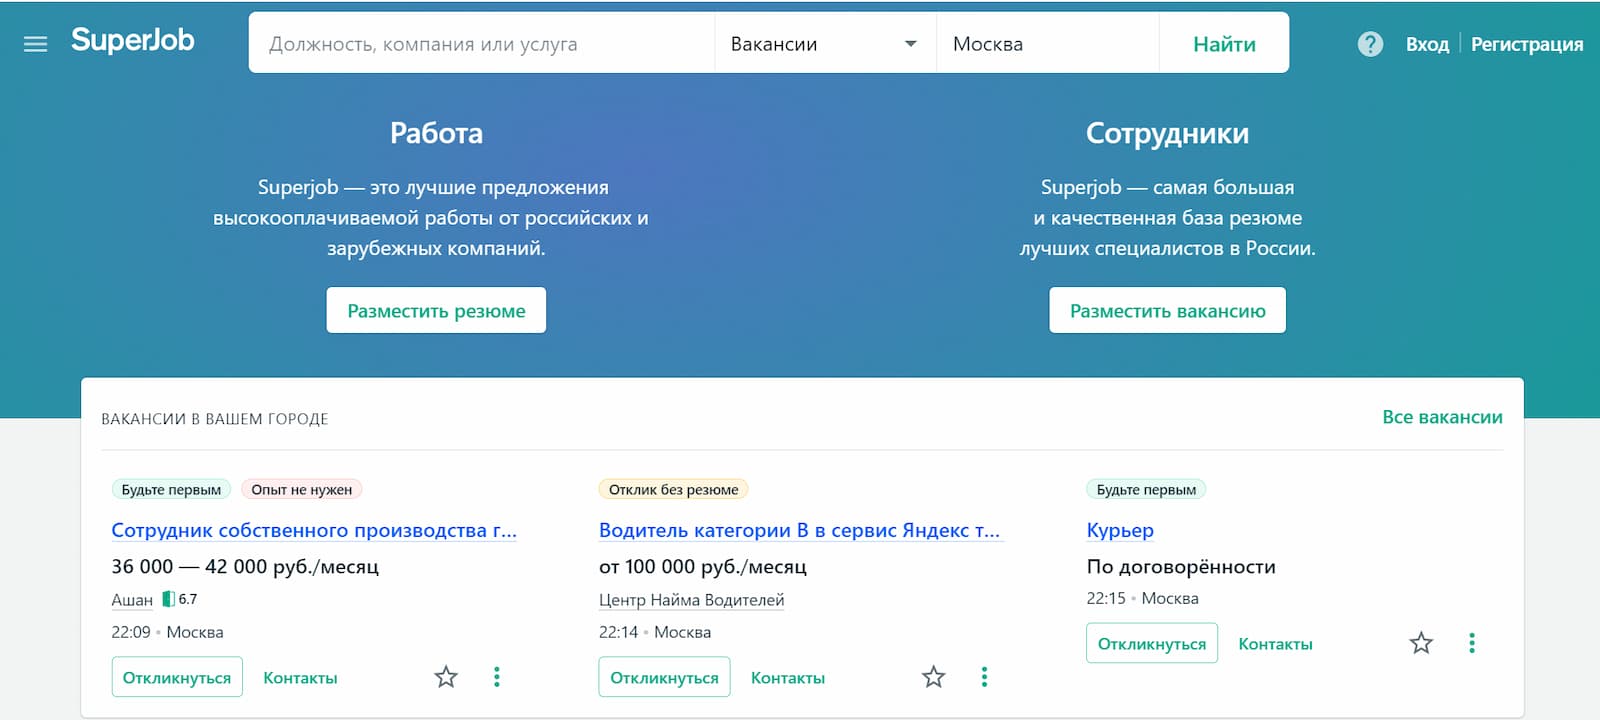Image resolution: width=1600 pixels, height=720 pixels.
Task: Select the от 100 000 руб./месяц salary
Action: click(x=702, y=566)
